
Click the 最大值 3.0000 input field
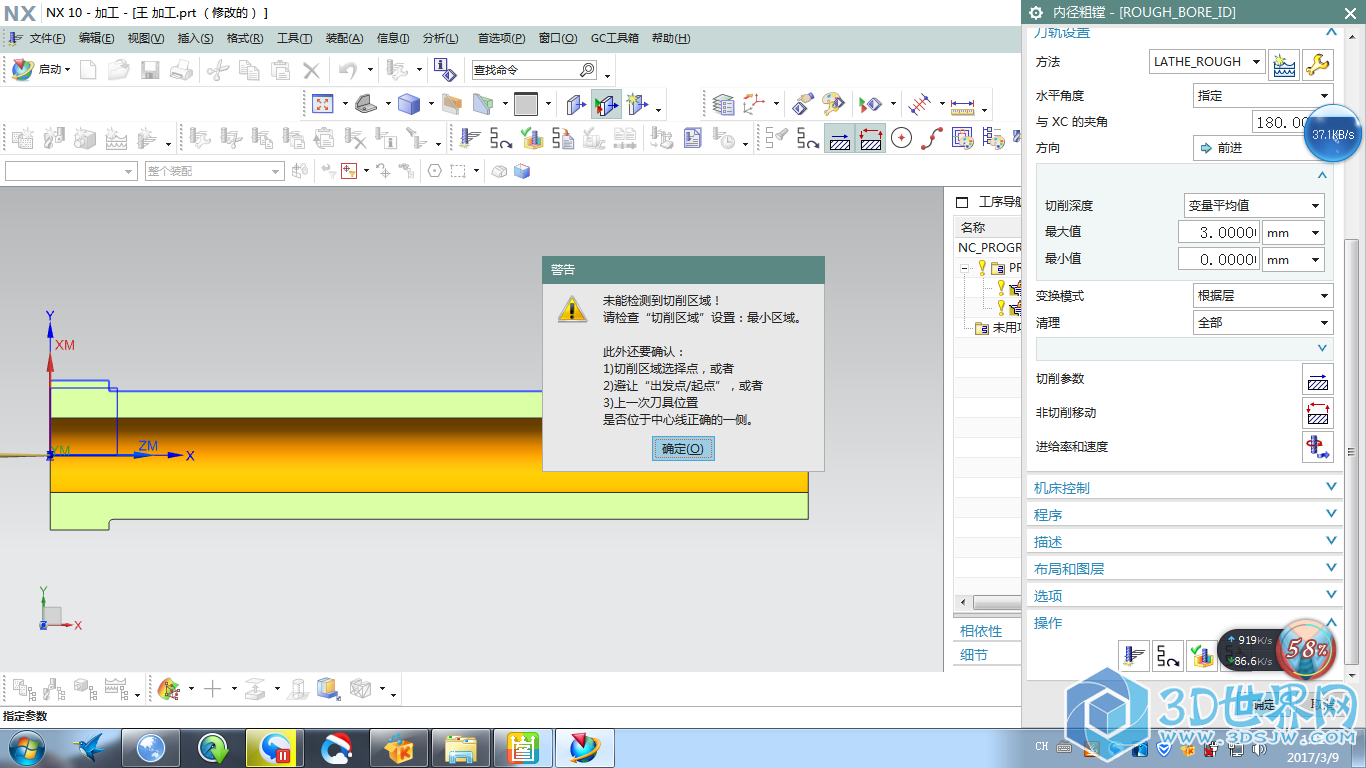coord(1218,233)
